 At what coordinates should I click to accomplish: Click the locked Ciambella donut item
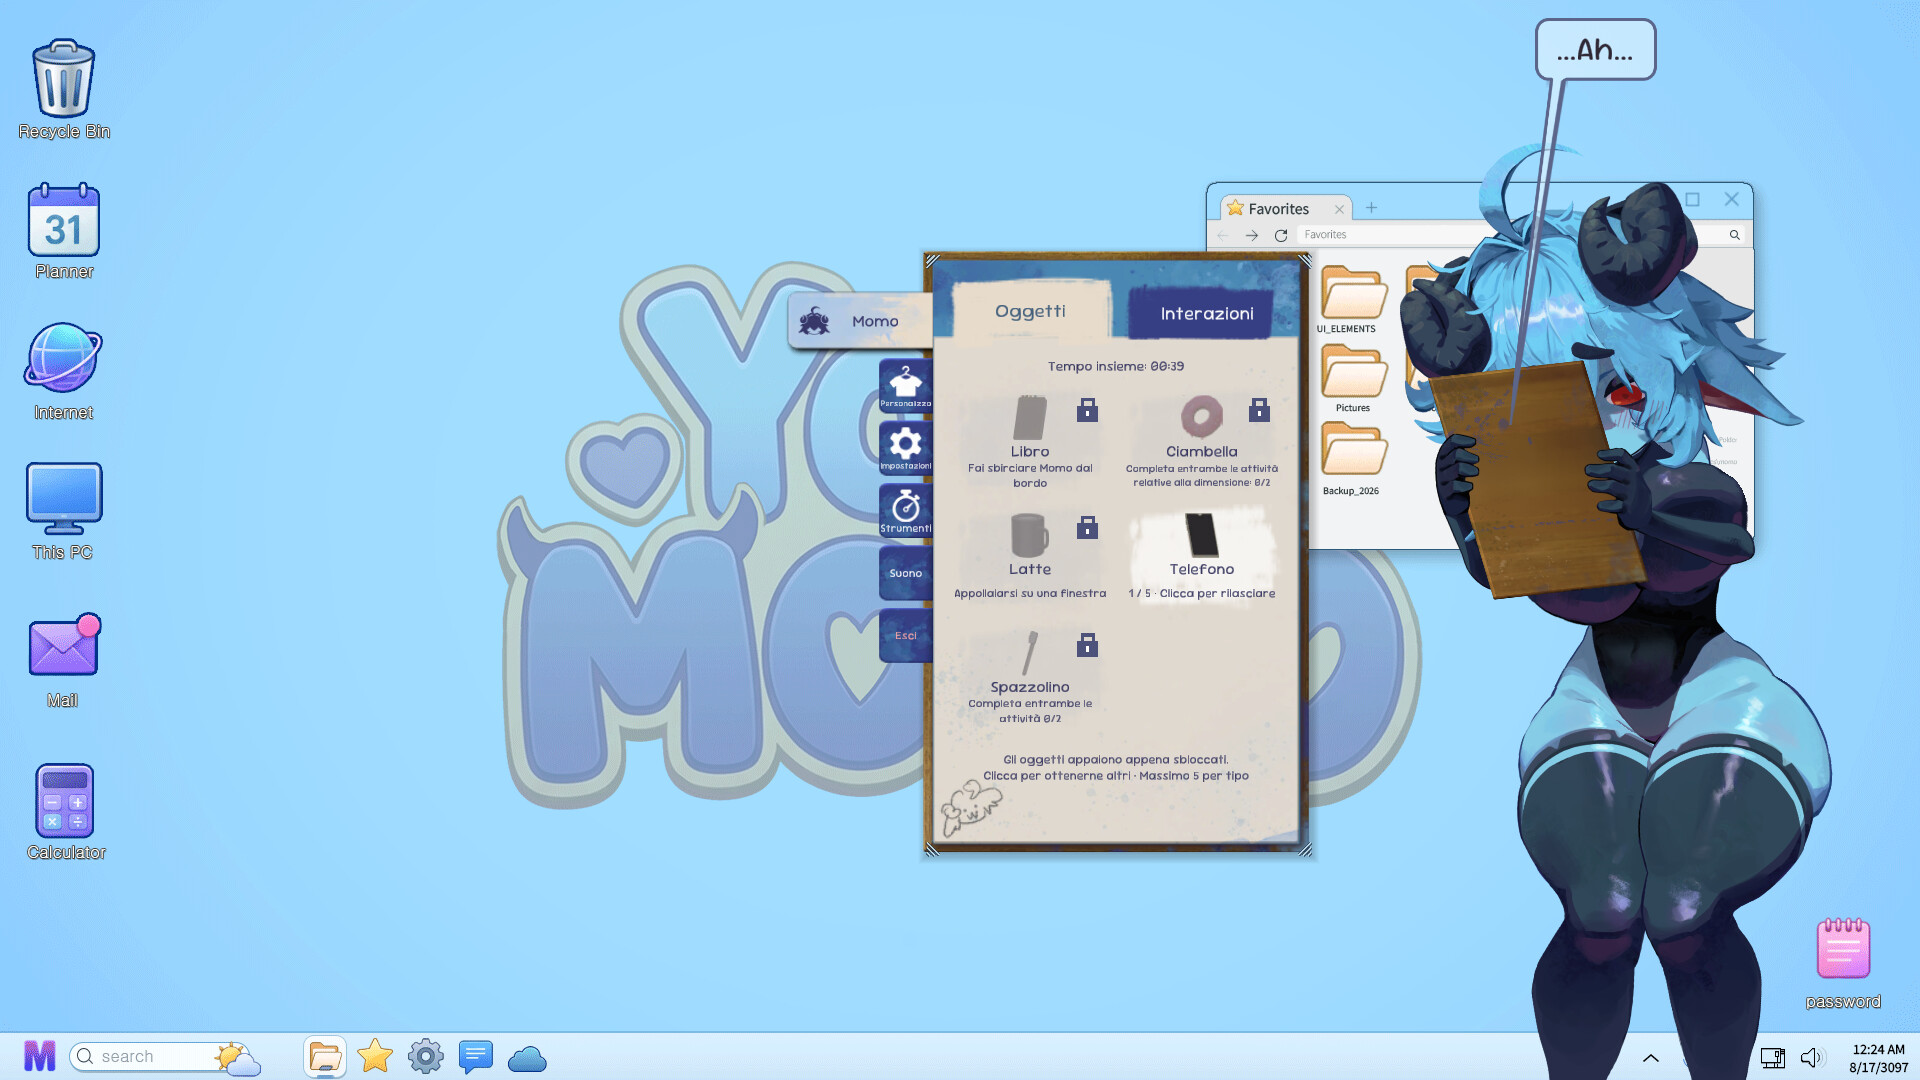[1202, 440]
